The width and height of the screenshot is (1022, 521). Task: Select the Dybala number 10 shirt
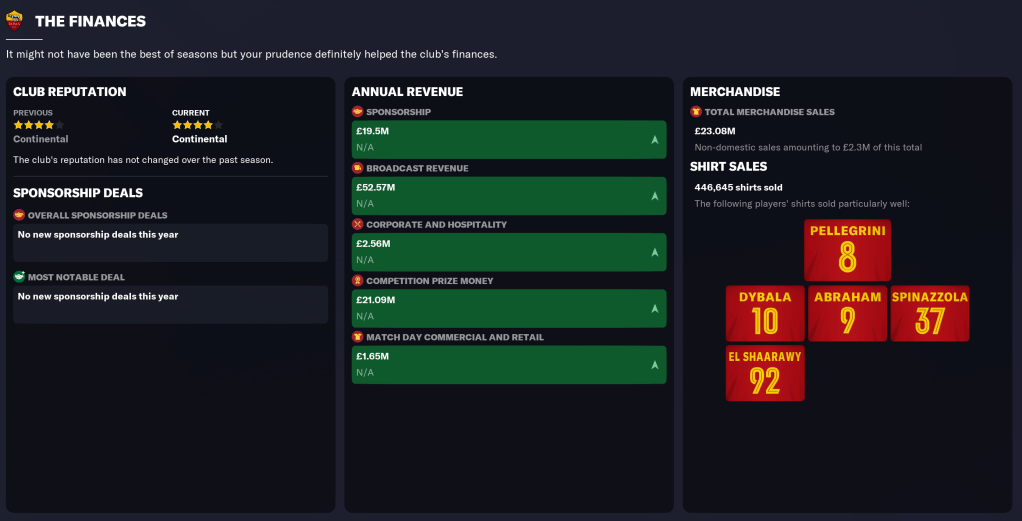click(x=765, y=313)
